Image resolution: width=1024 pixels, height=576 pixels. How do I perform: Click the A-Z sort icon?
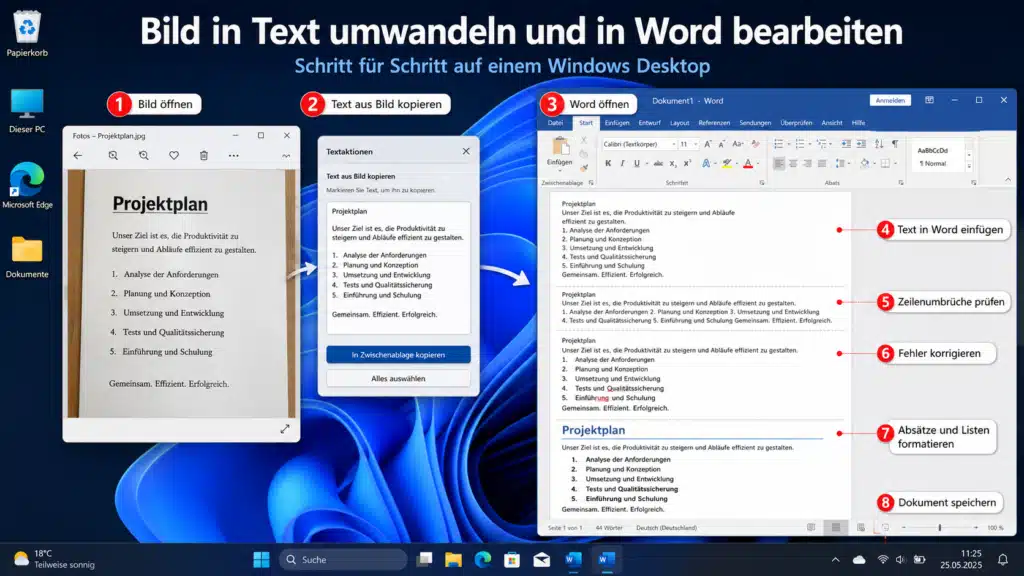pyautogui.click(x=879, y=144)
